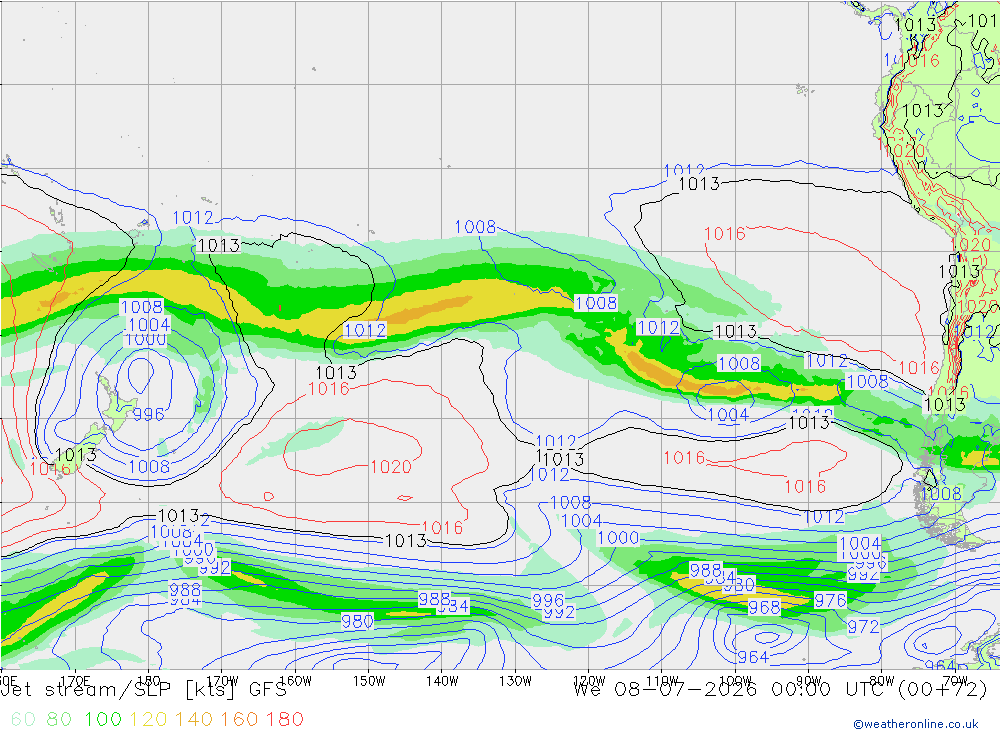Click the 180 knots legend value
Image resolution: width=1000 pixels, height=733 pixels.
click(284, 719)
